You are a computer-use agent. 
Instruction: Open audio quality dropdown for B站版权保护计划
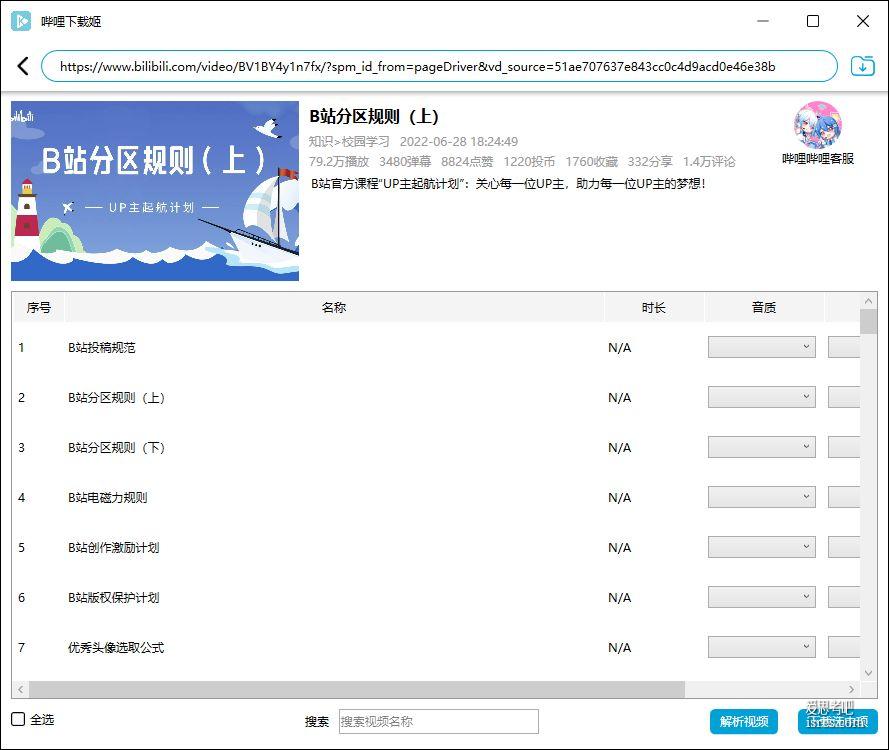pyautogui.click(x=761, y=596)
